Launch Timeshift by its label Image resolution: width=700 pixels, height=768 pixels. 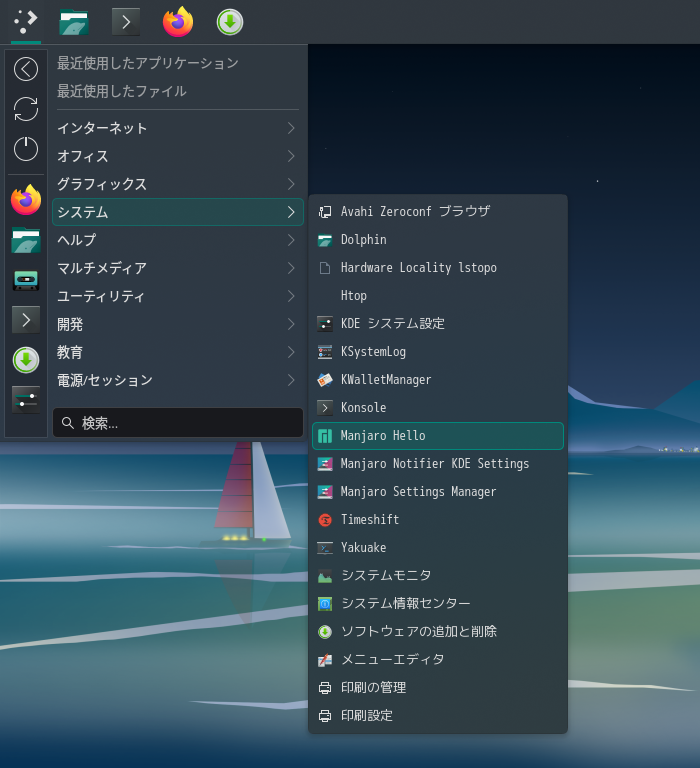(x=370, y=520)
